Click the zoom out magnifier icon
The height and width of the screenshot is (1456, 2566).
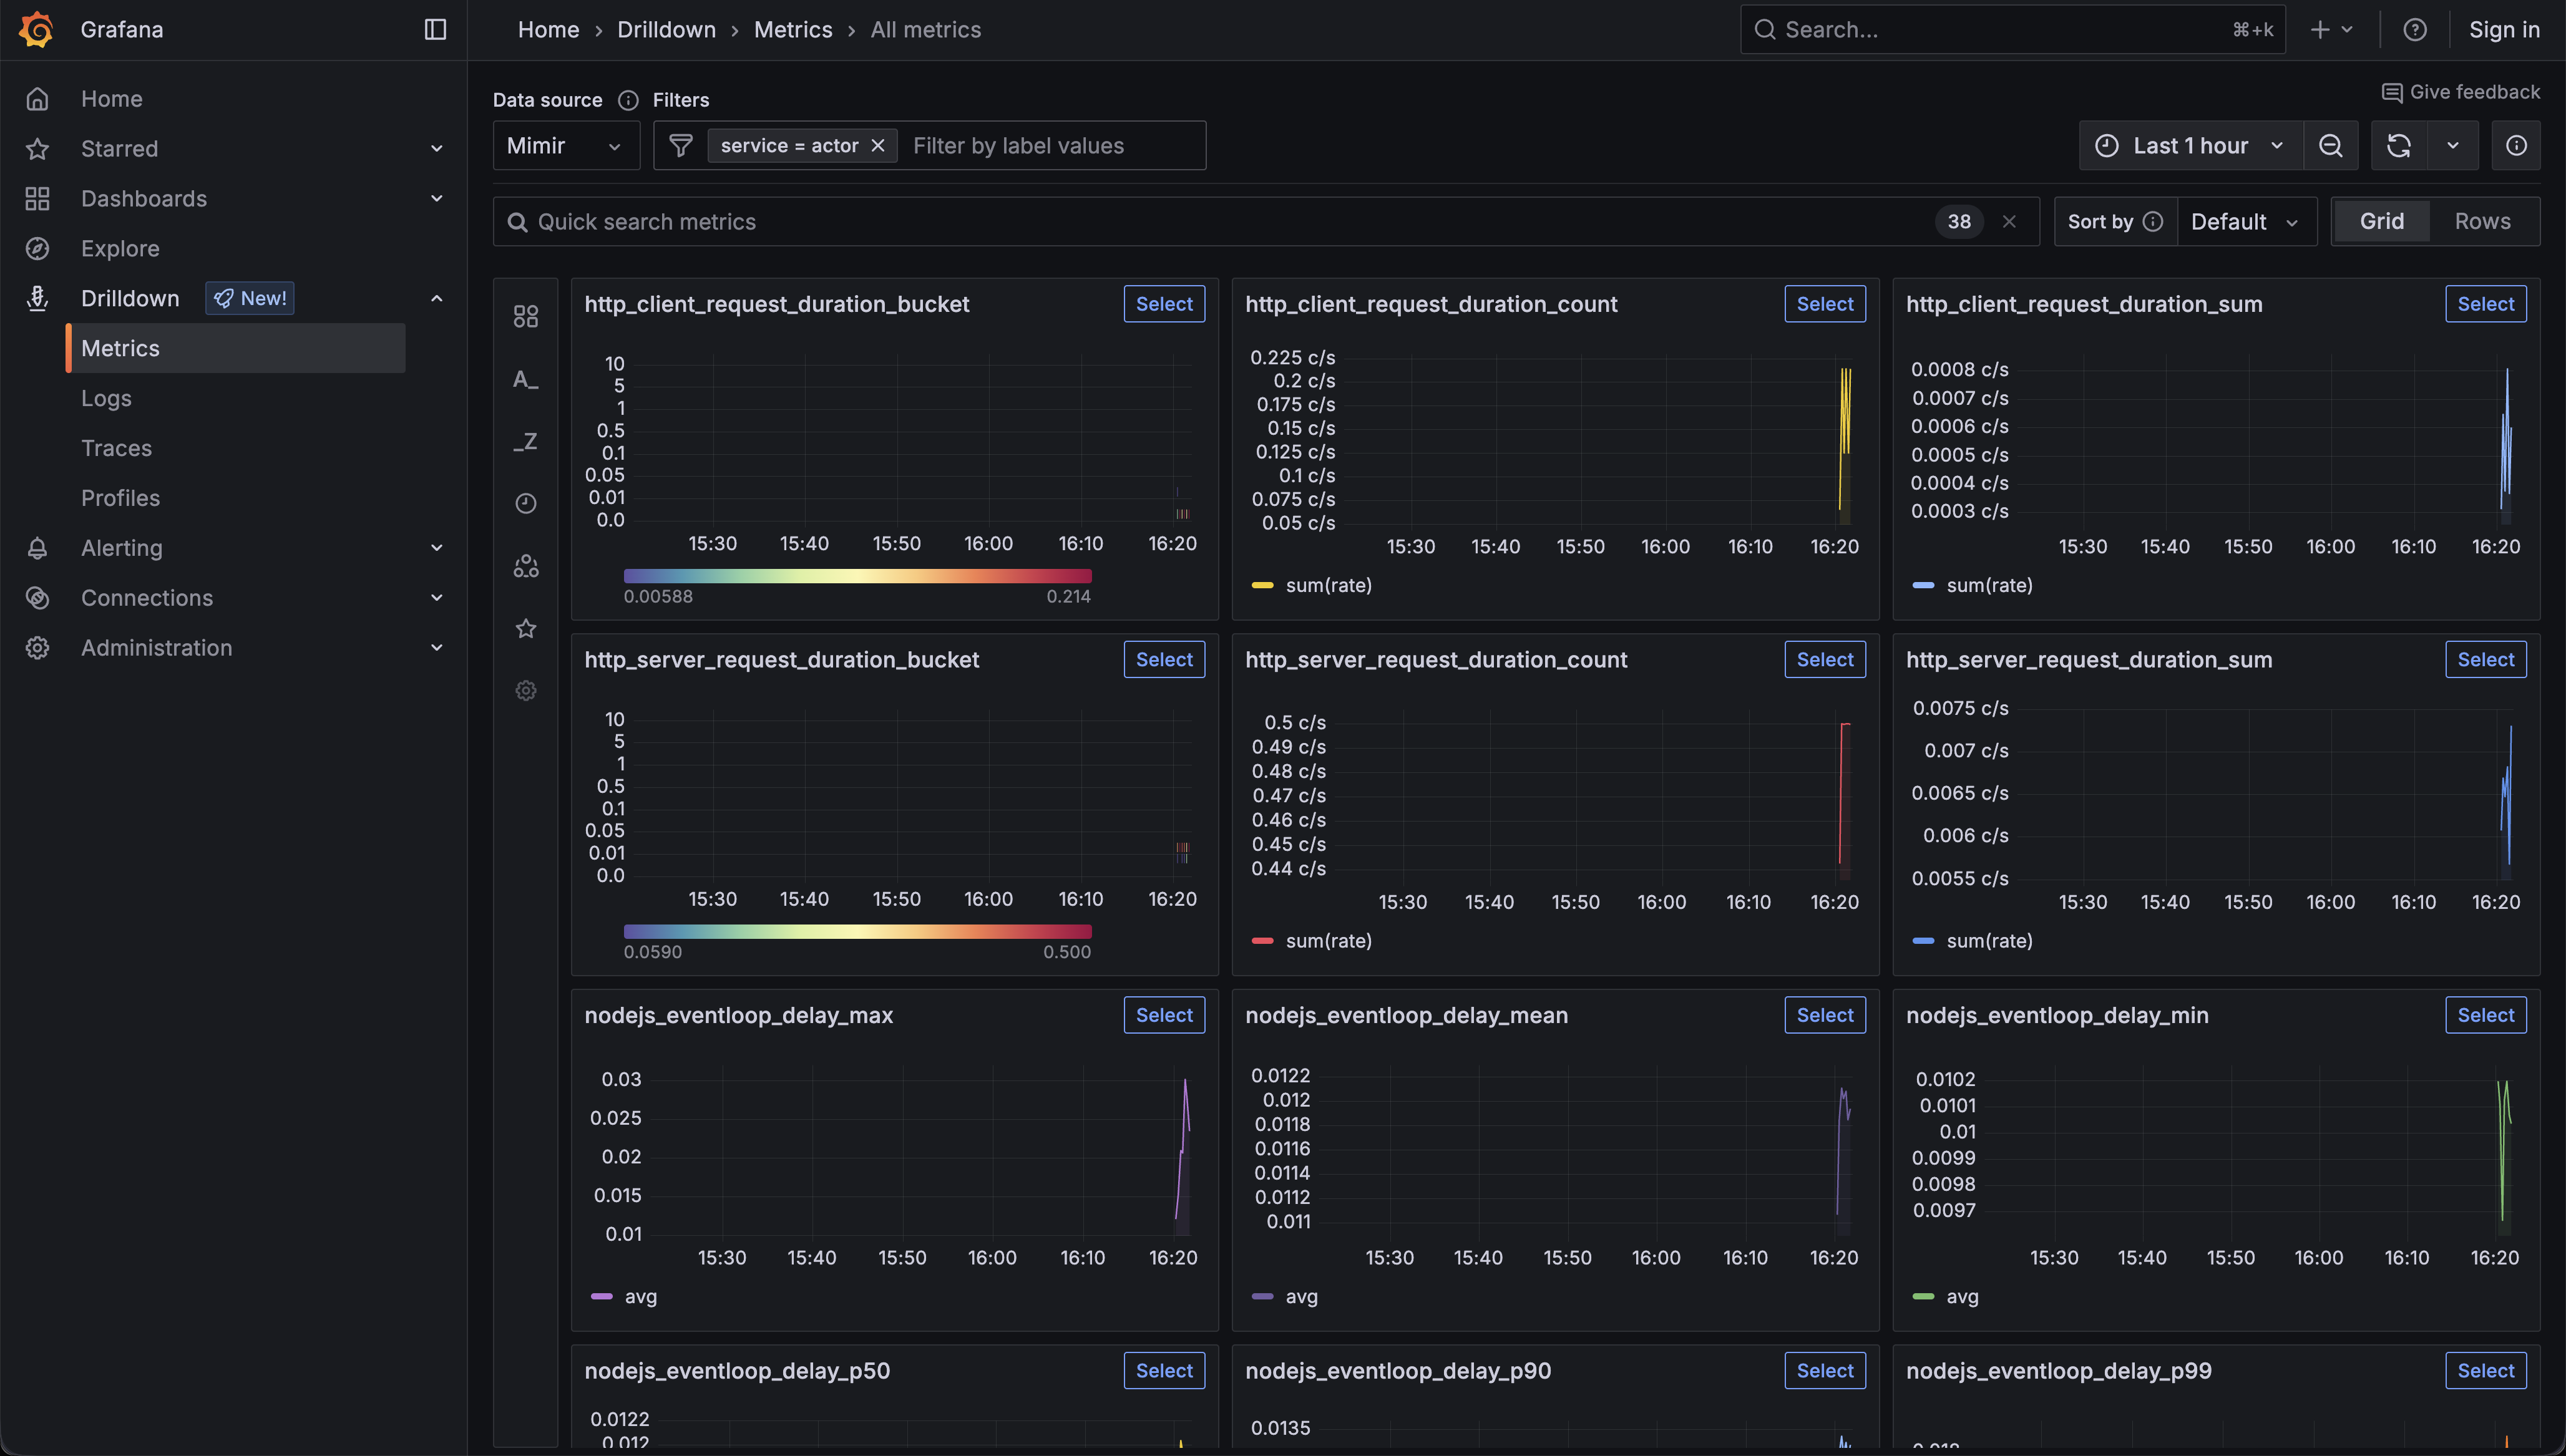click(2331, 145)
